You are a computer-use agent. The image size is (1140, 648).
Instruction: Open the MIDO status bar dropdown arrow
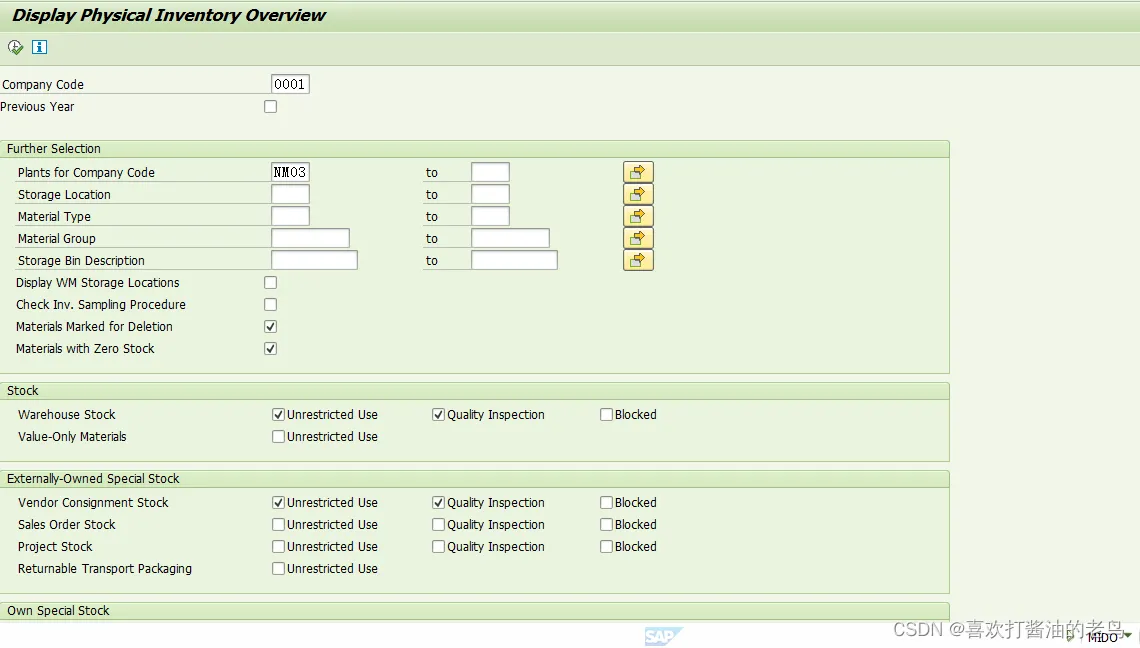point(1128,637)
